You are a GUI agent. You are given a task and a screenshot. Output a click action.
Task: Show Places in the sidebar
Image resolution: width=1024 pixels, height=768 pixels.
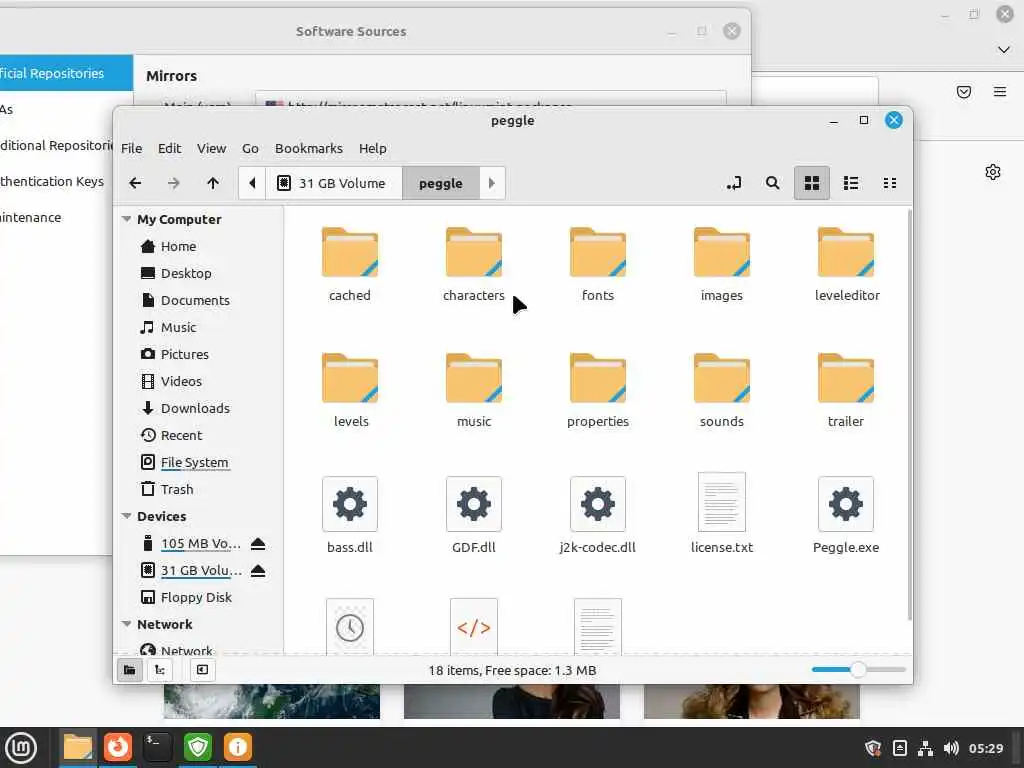click(130, 670)
